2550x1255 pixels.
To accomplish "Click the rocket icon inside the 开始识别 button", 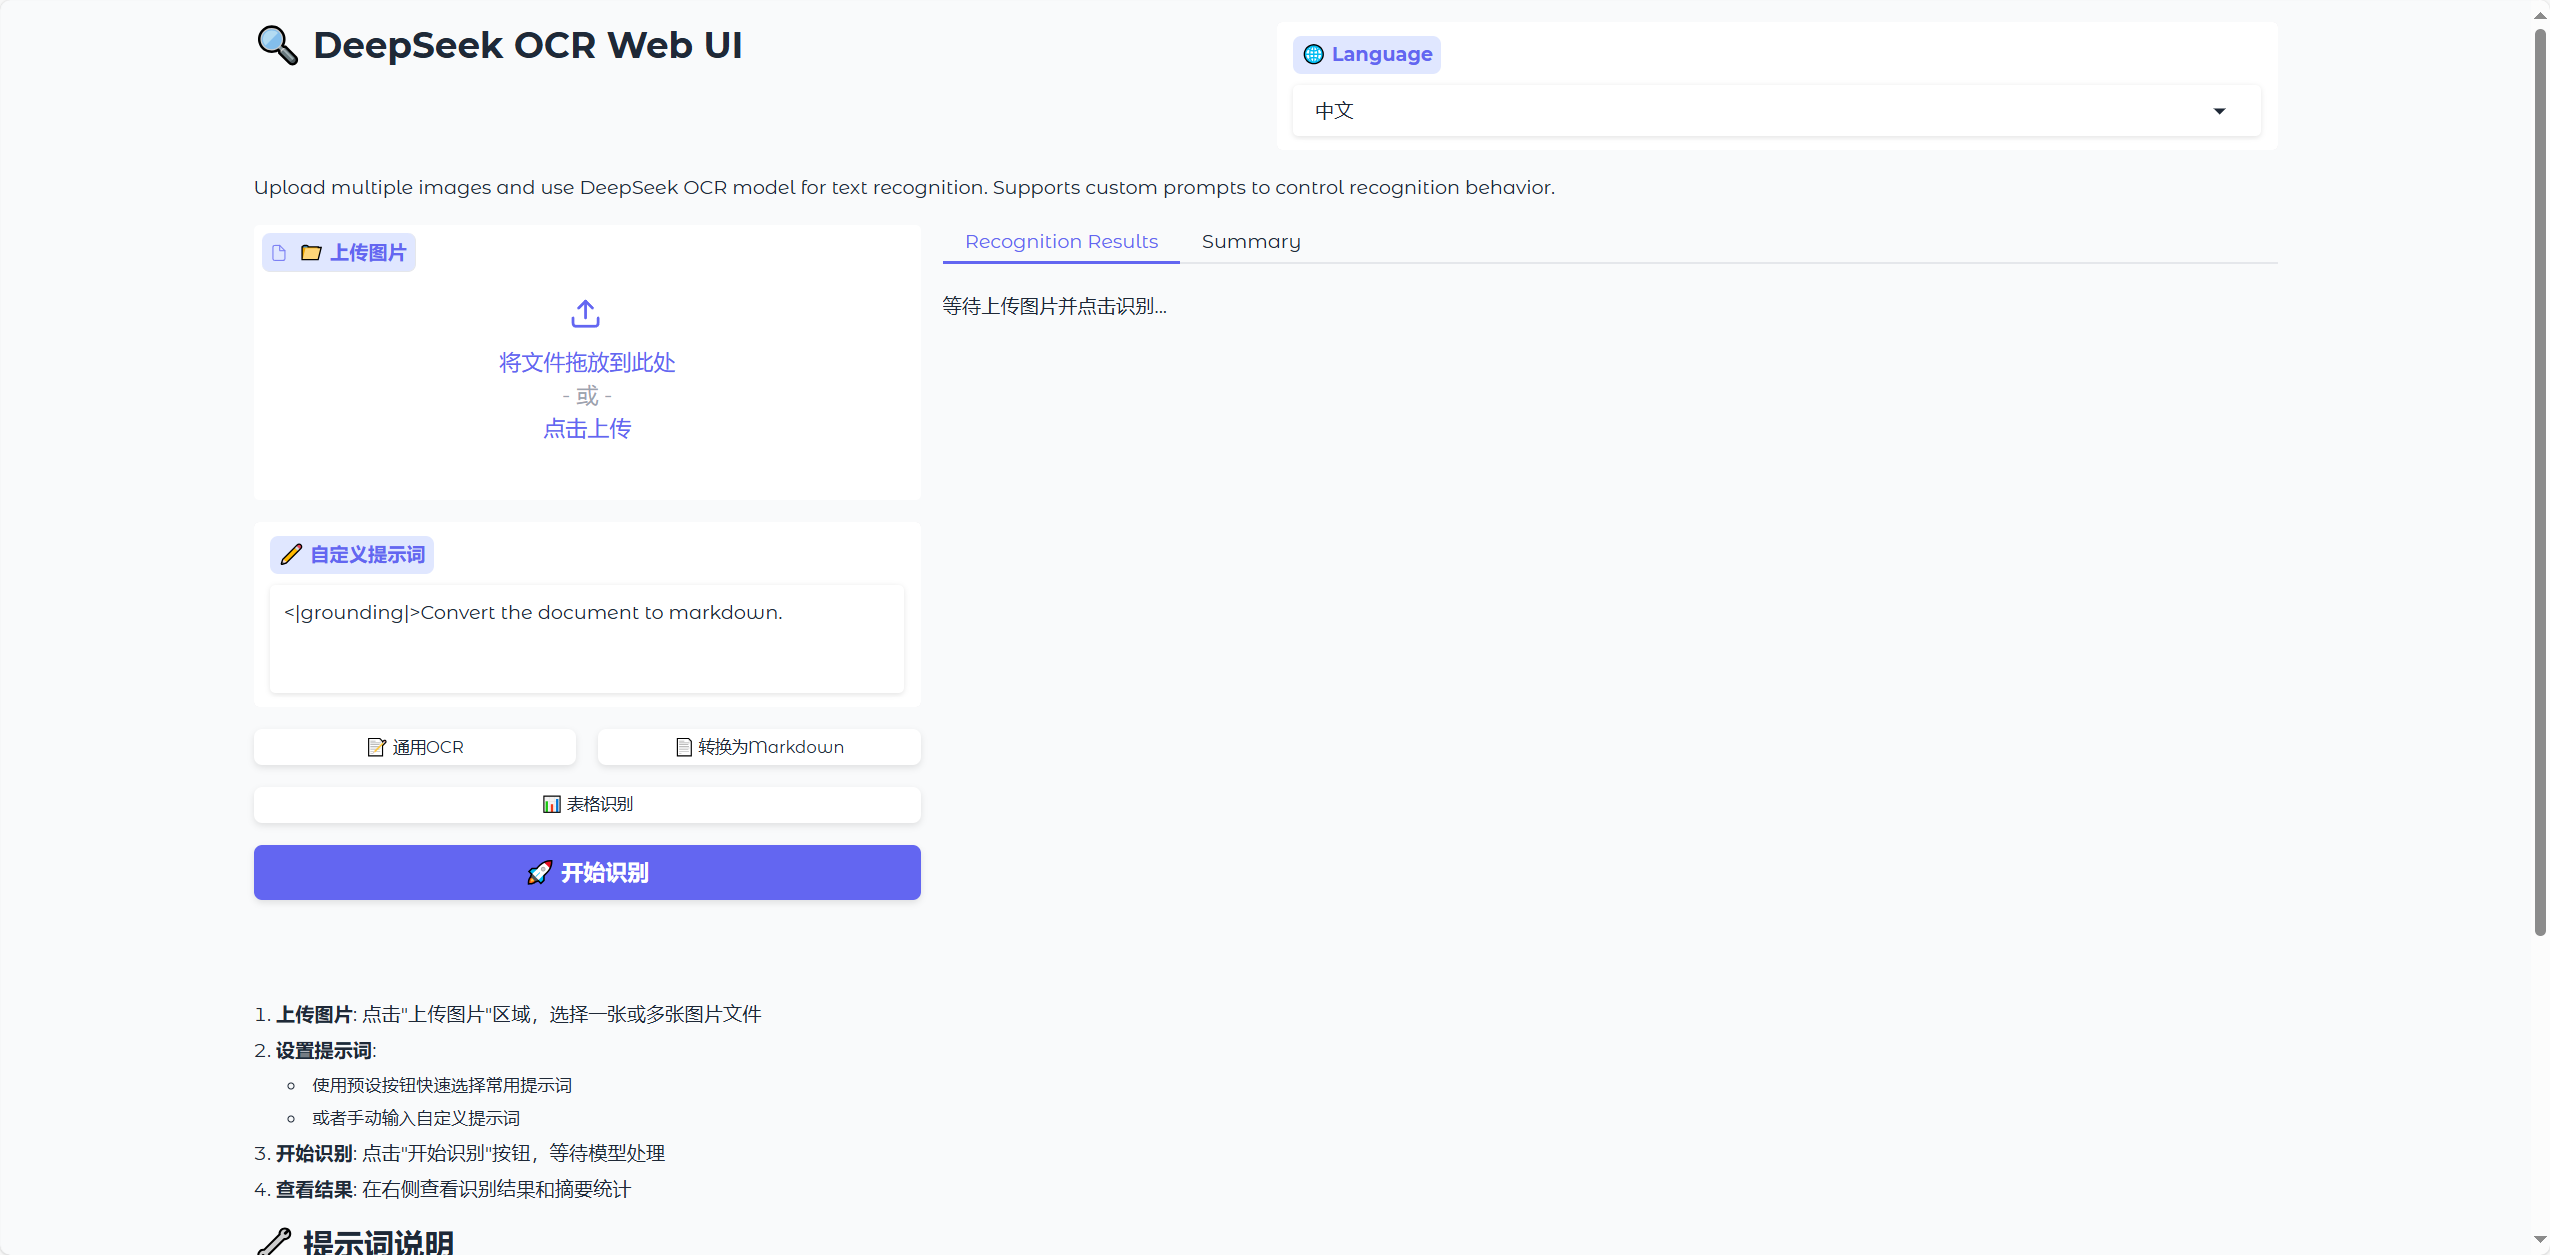I will [x=539, y=872].
